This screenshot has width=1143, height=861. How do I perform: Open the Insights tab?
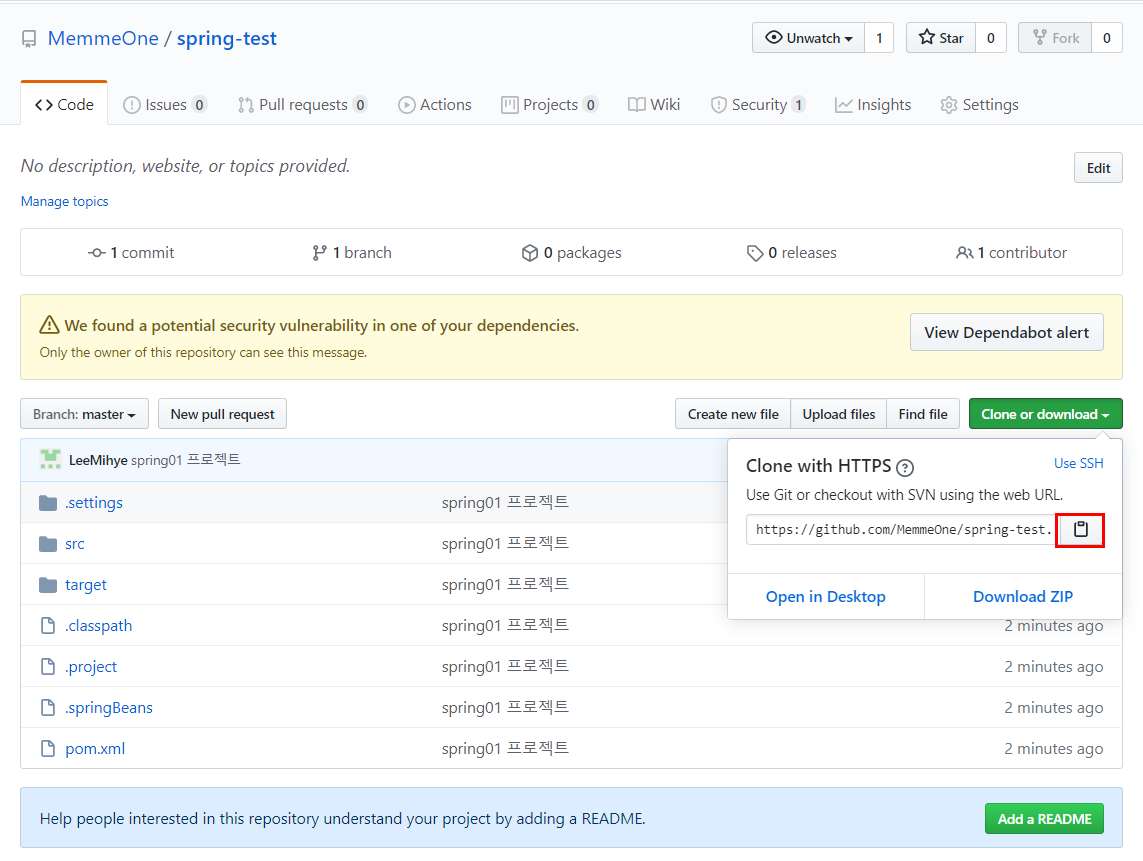click(873, 105)
